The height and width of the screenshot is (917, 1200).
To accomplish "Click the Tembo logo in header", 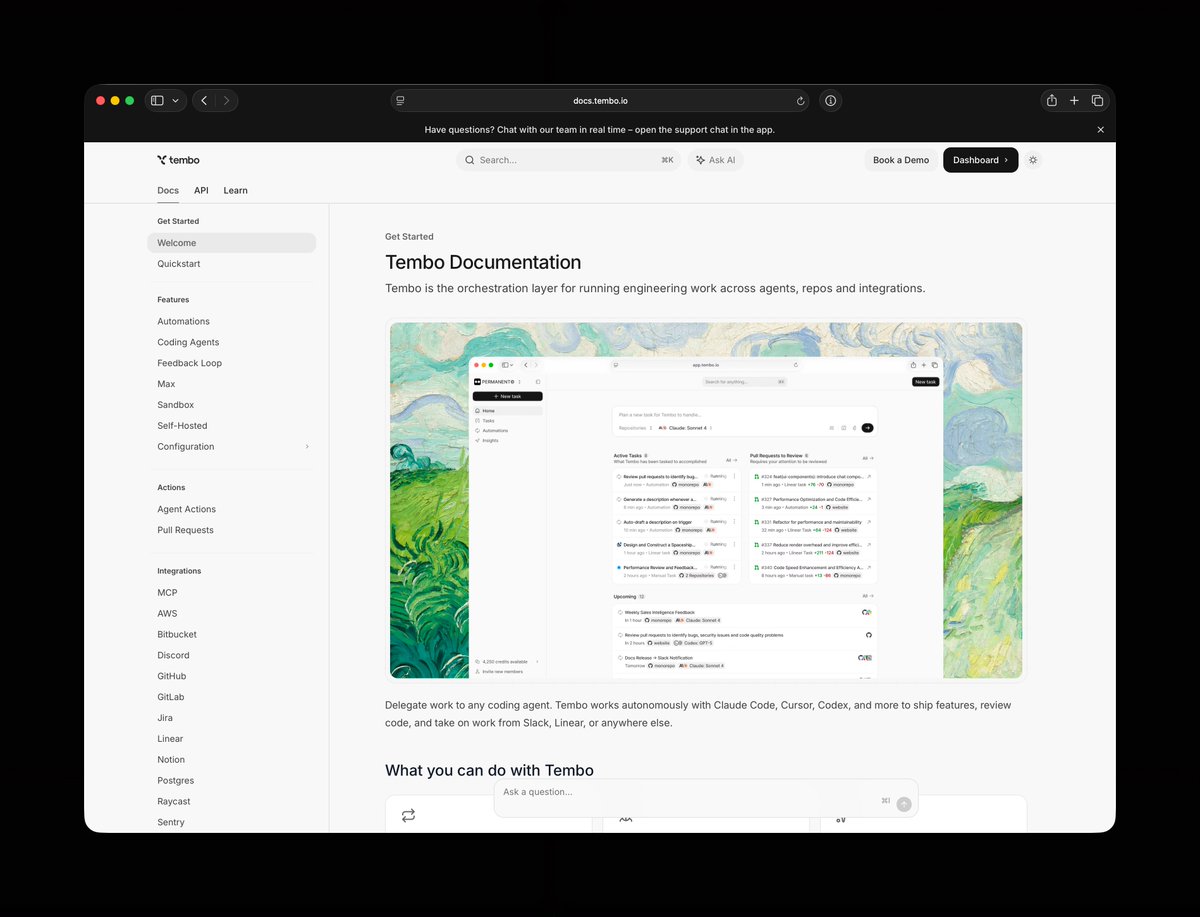I will (x=178, y=160).
